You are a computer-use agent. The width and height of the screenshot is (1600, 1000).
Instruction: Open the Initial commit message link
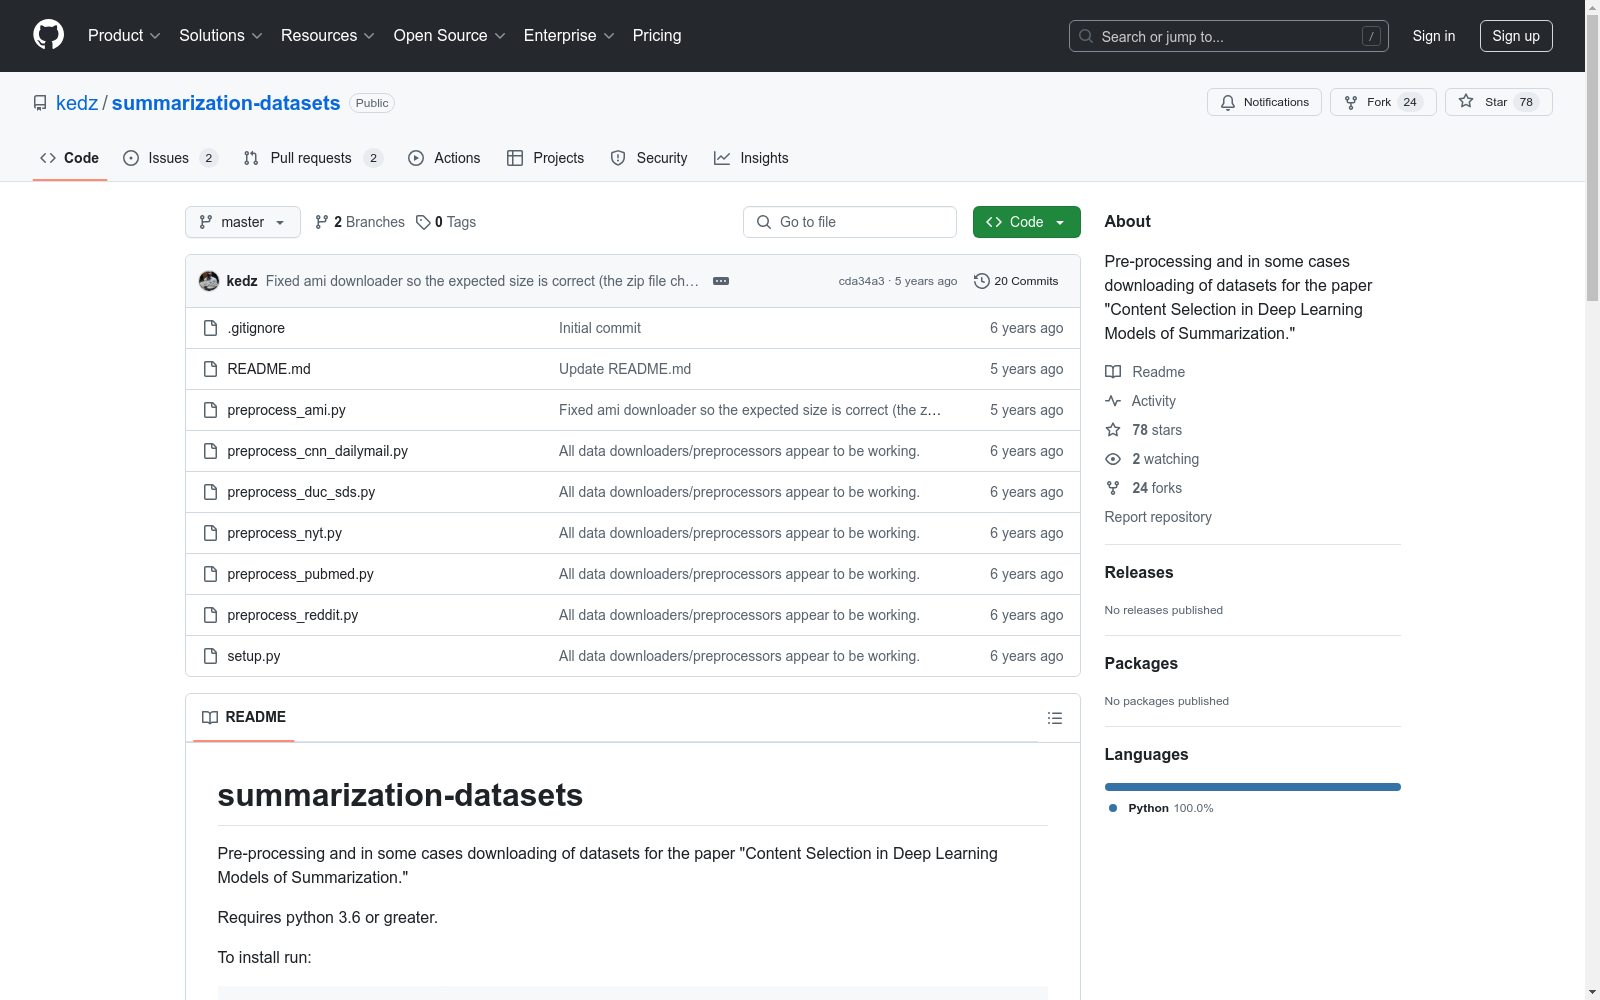[x=600, y=328]
